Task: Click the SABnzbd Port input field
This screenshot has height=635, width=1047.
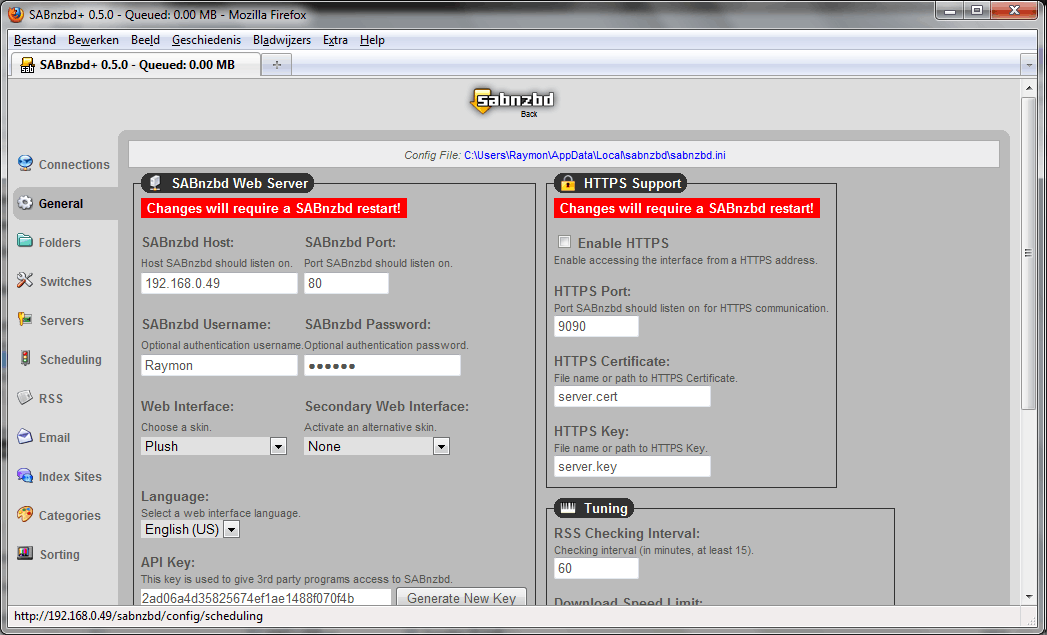Action: tap(346, 283)
